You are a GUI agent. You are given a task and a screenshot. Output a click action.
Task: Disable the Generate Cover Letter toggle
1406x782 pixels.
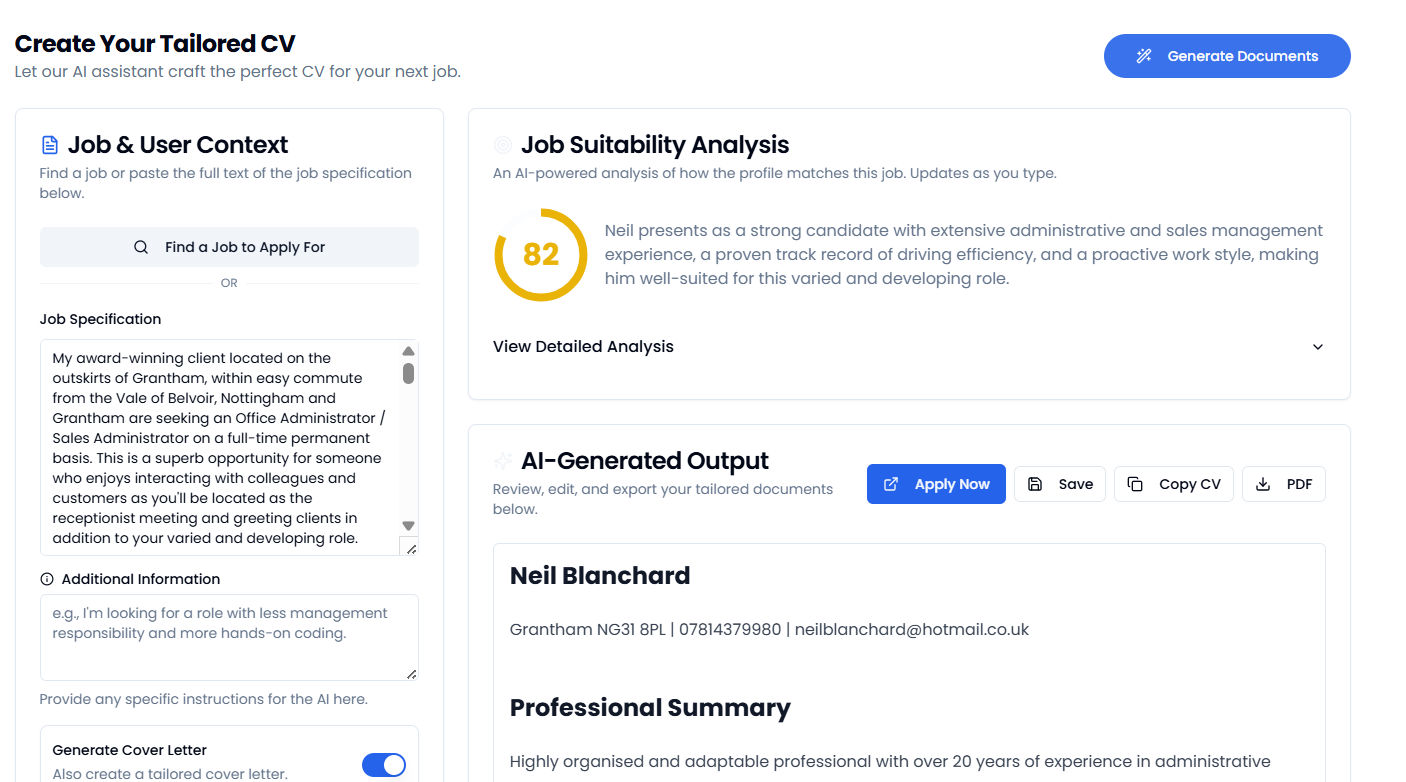point(384,764)
